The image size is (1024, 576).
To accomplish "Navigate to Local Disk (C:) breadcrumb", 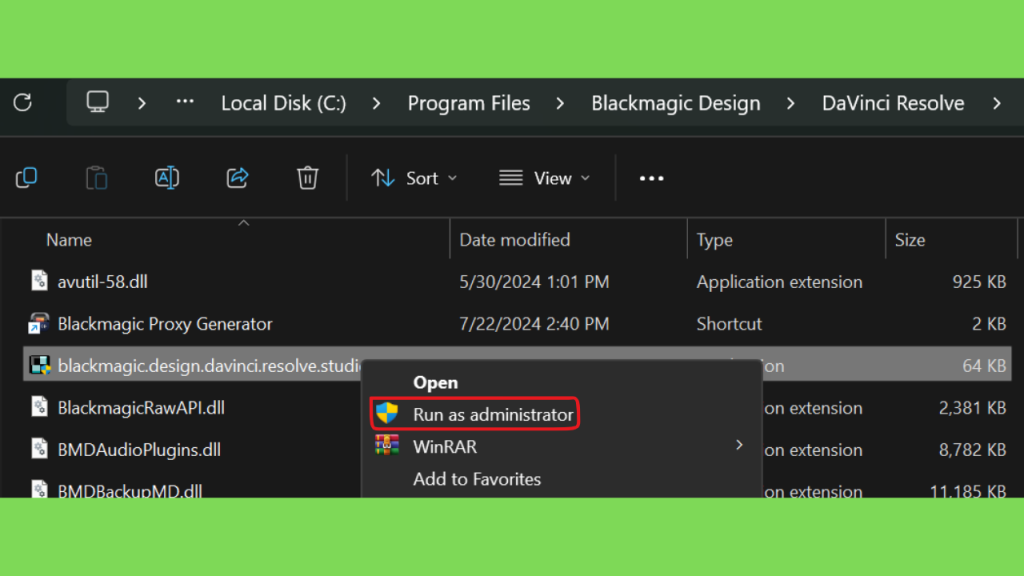I will point(283,103).
